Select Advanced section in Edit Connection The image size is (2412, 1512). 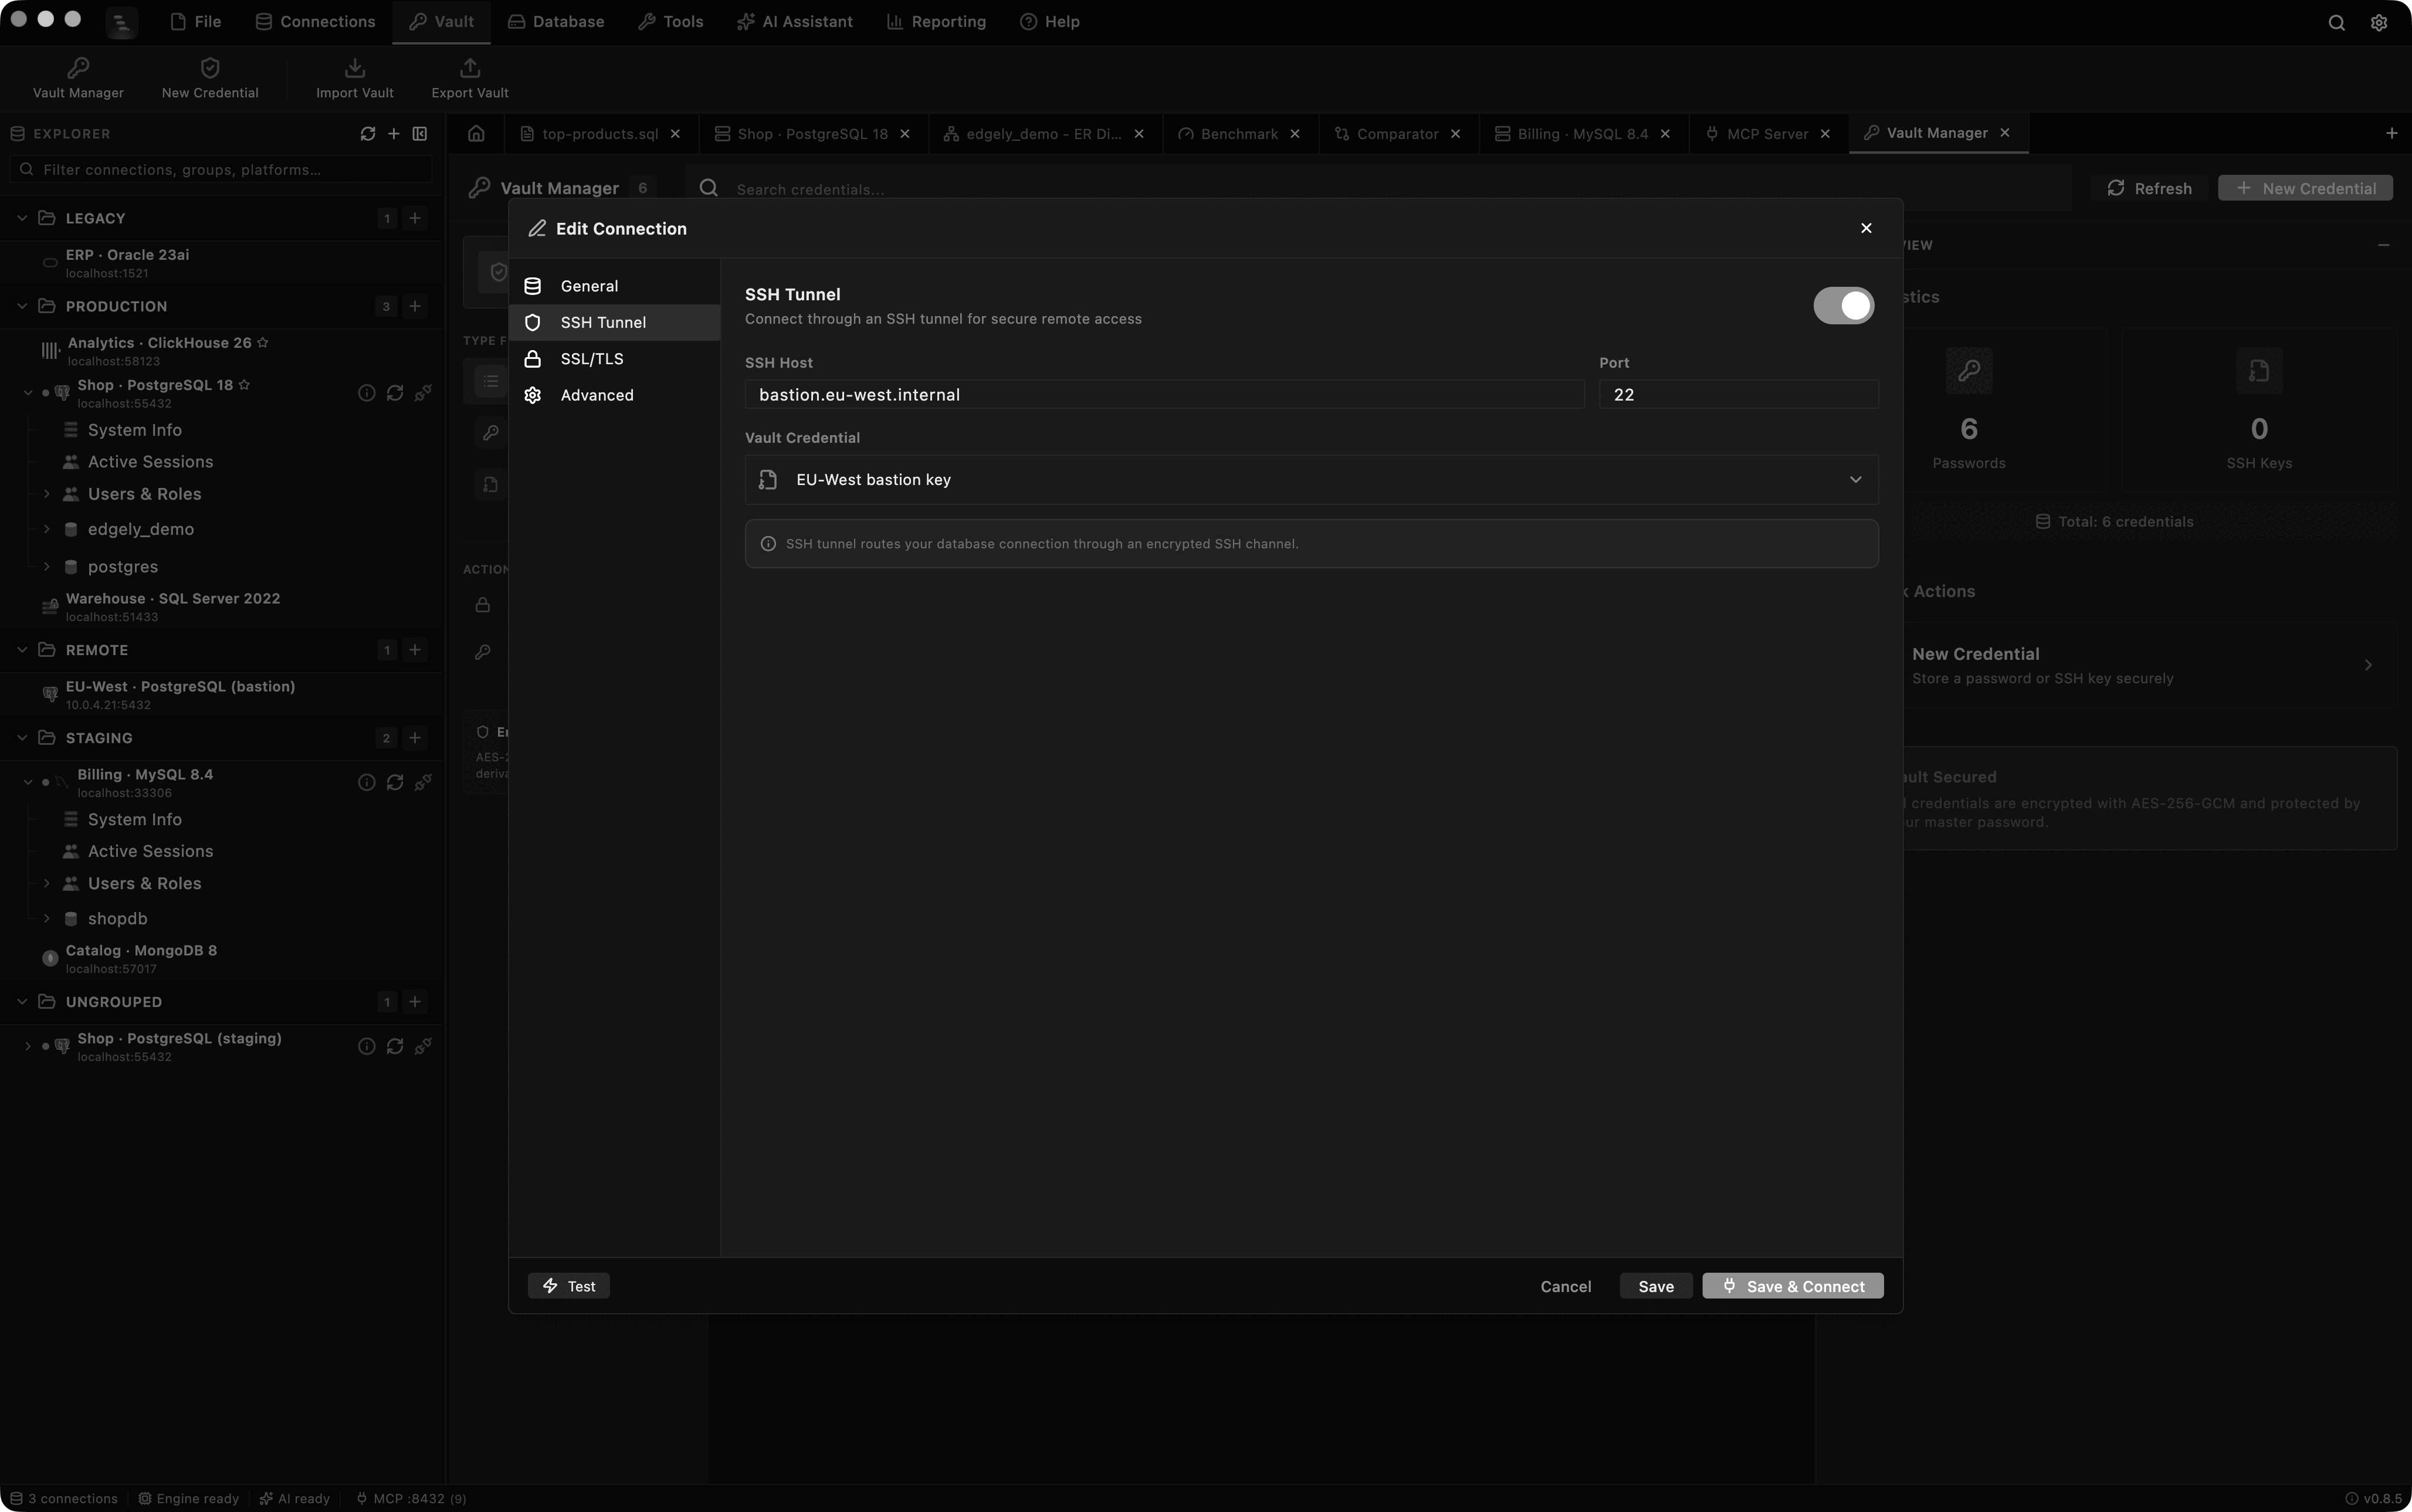(x=614, y=395)
